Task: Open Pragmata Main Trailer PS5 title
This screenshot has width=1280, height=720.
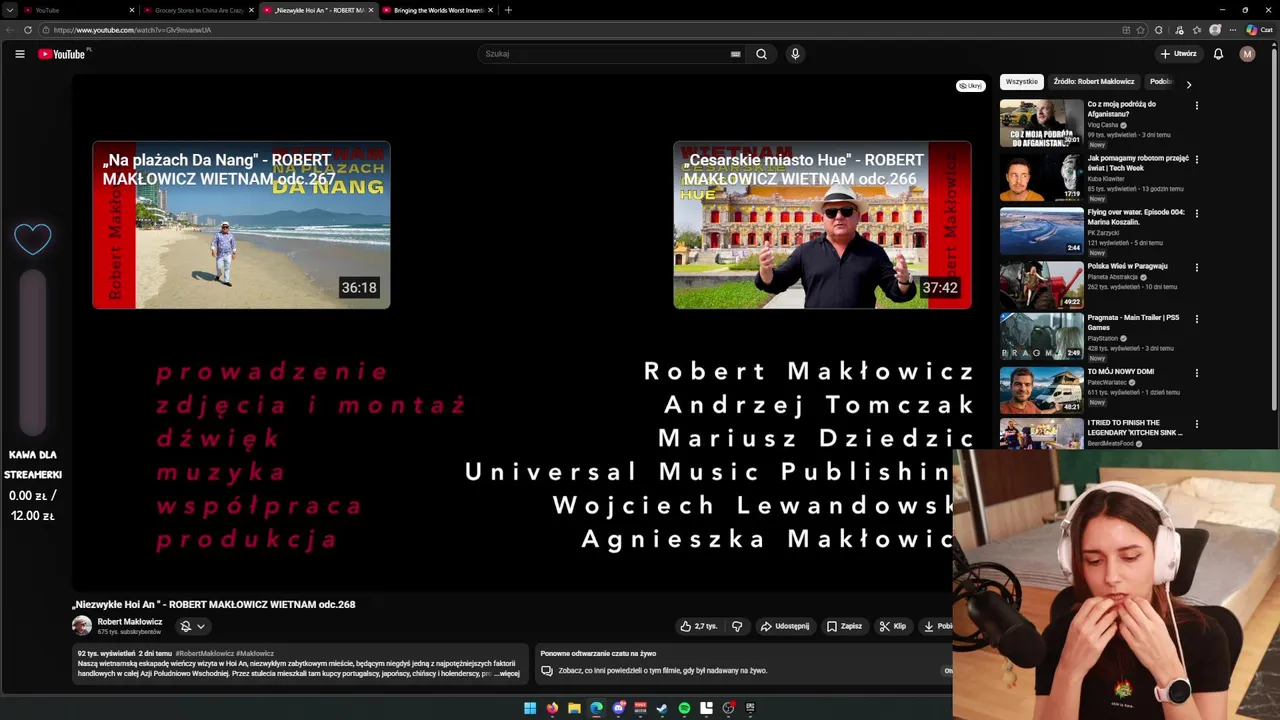Action: click(x=1133, y=322)
